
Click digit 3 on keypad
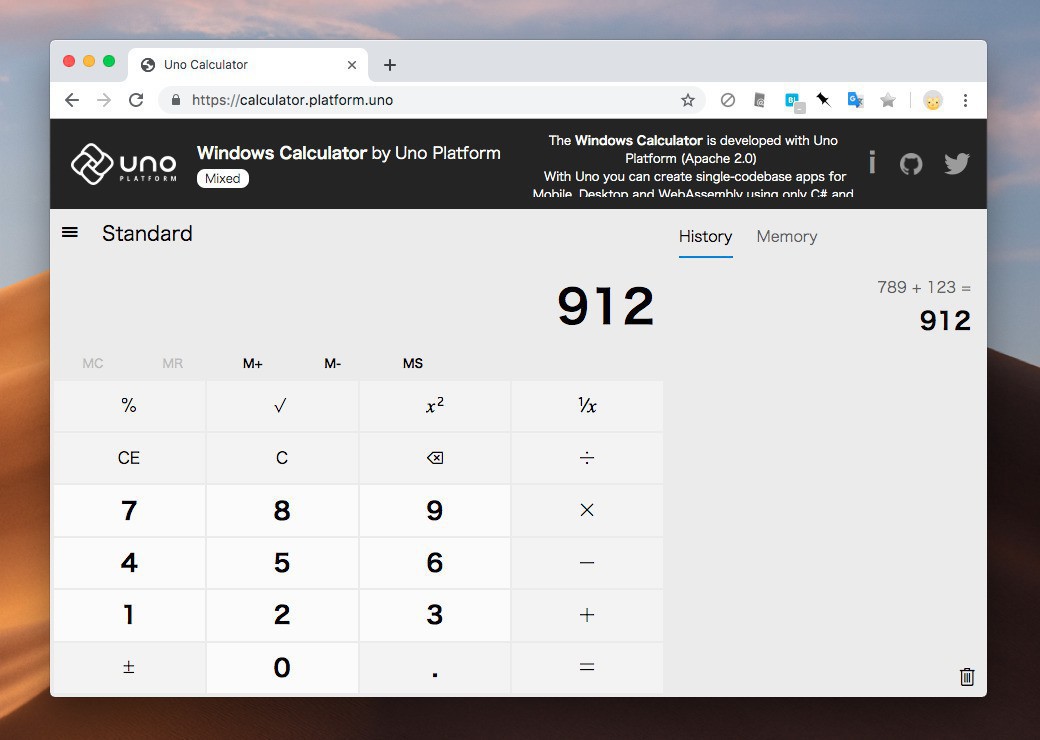click(434, 615)
